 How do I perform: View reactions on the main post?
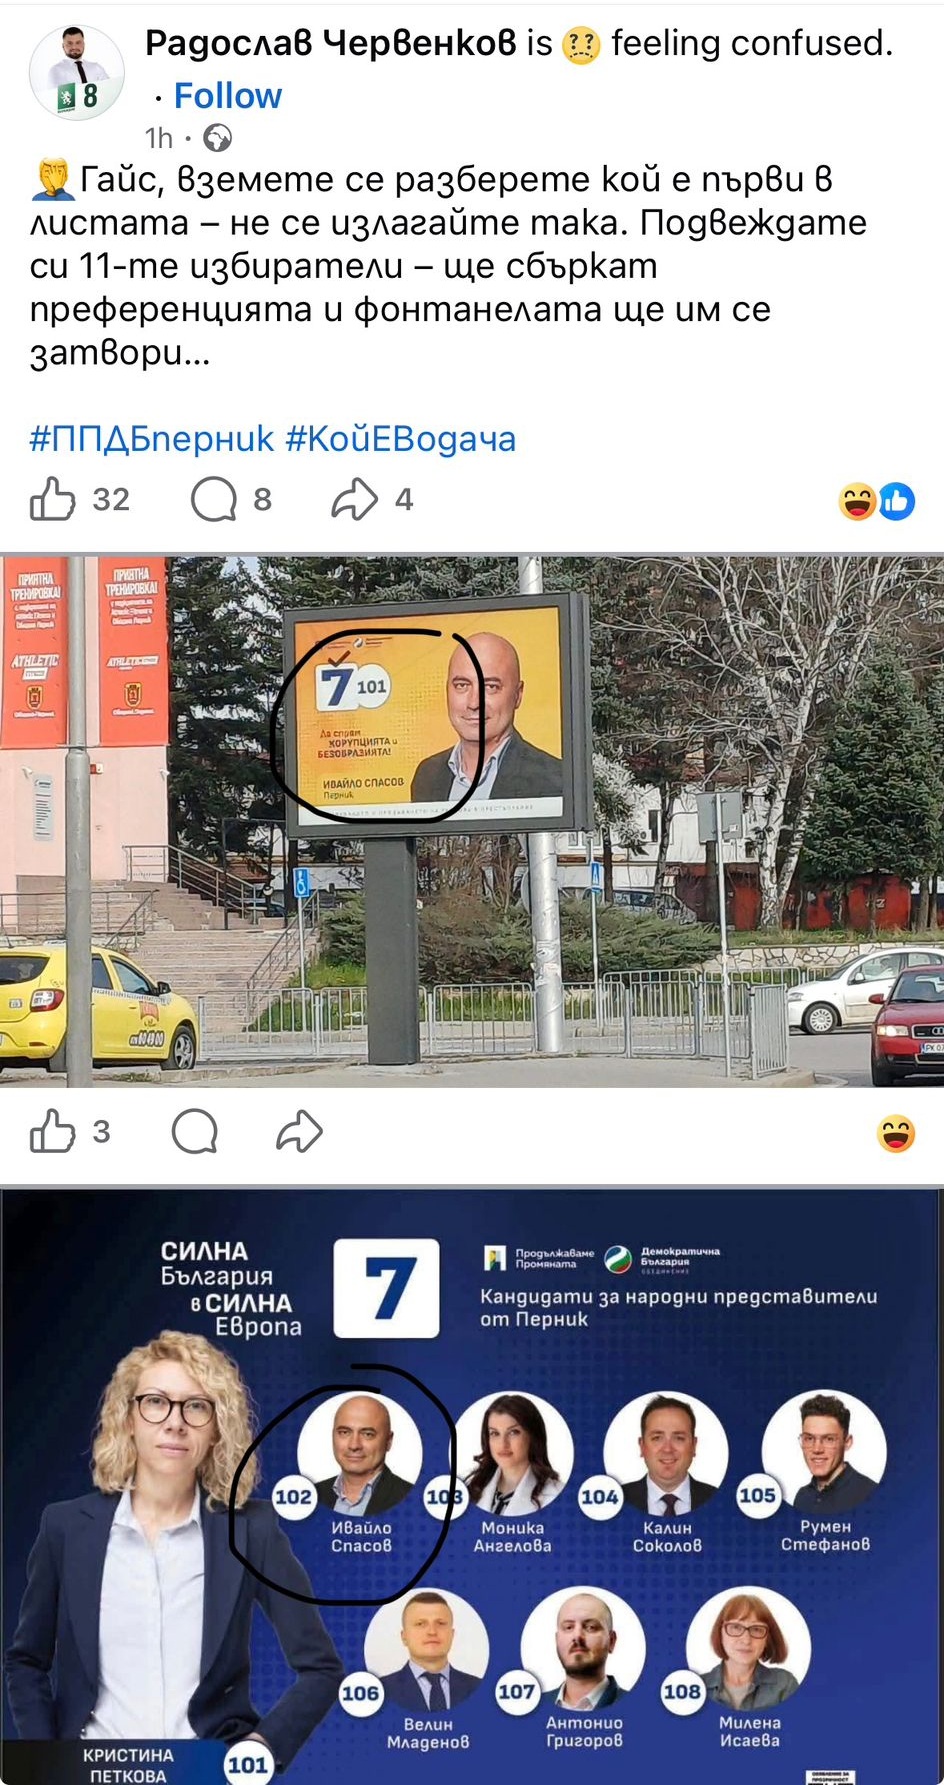click(x=877, y=501)
